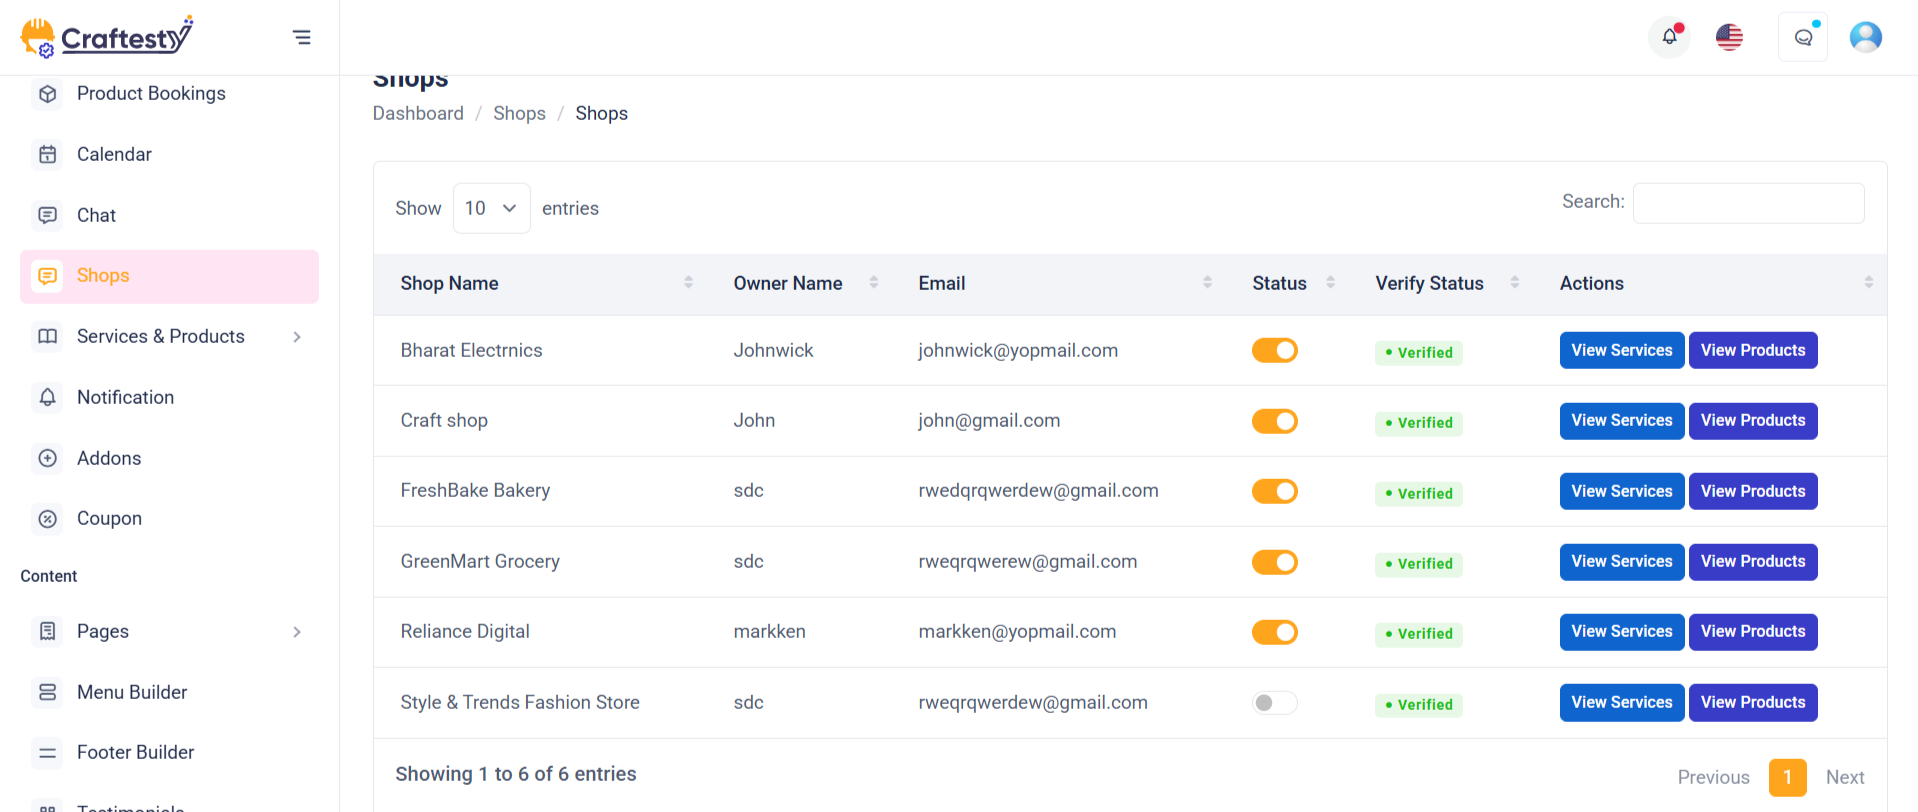The width and height of the screenshot is (1918, 812).
Task: Toggle status for FreshBake Bakery
Action: [x=1275, y=491]
